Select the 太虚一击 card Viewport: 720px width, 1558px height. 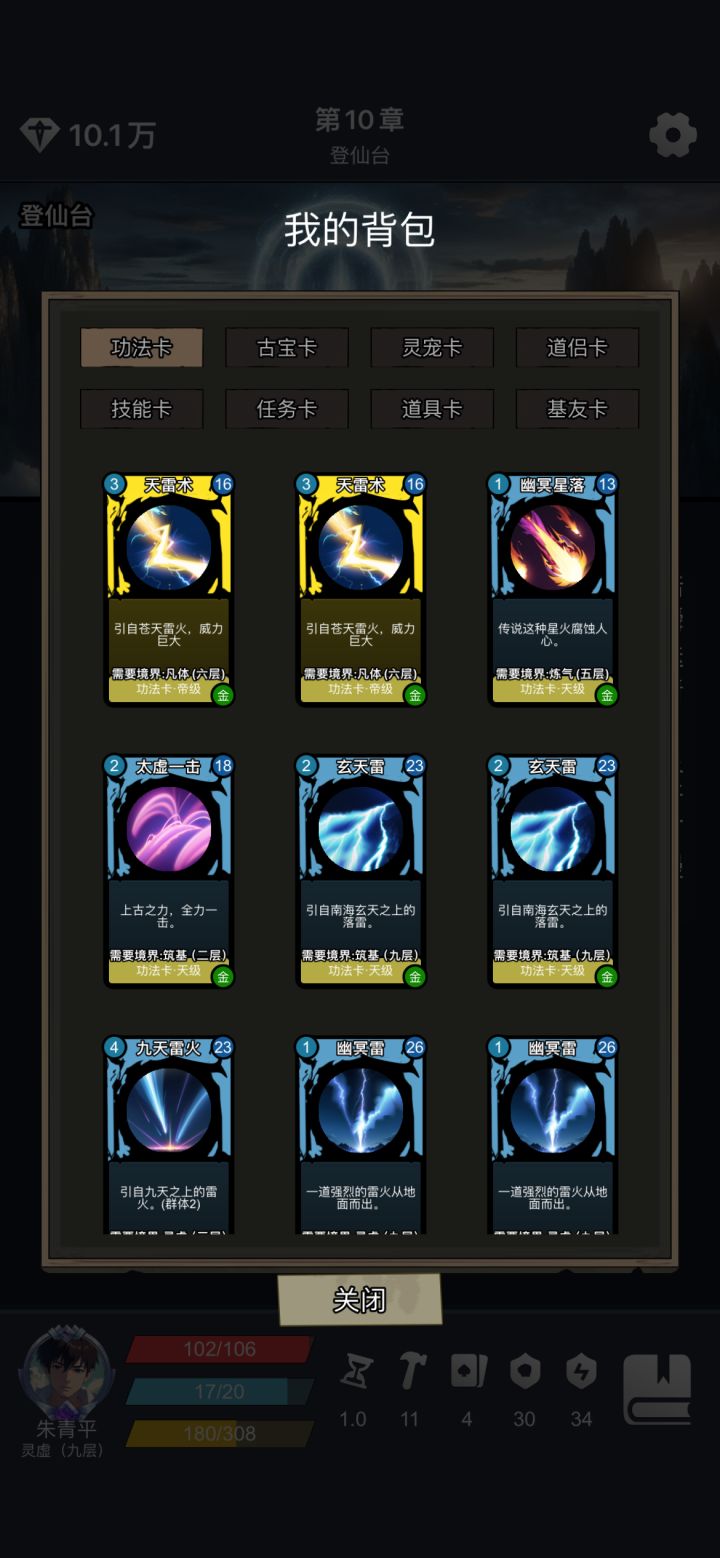169,870
